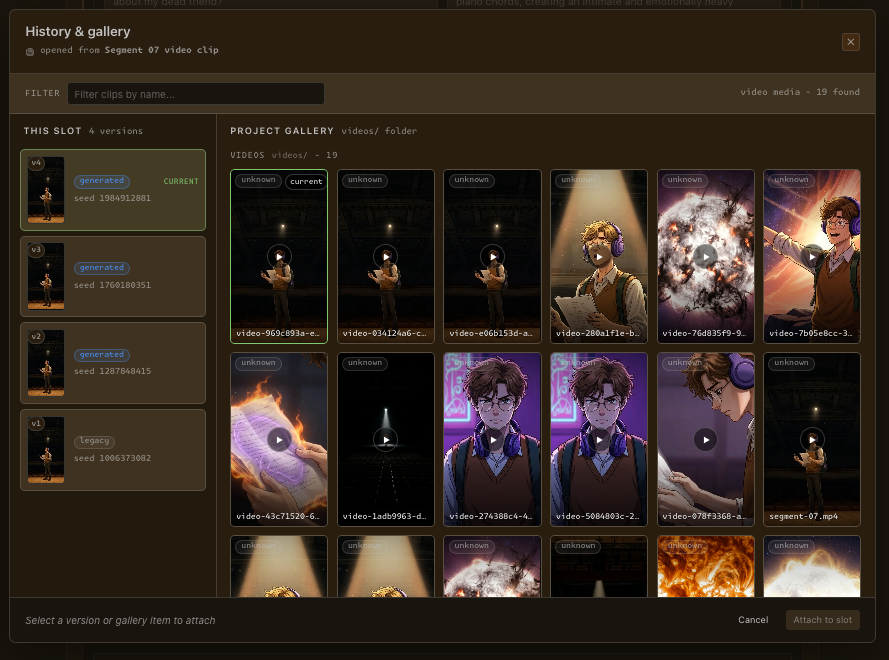Click the video media - 19 found text
This screenshot has height=660, width=889.
coord(799,92)
